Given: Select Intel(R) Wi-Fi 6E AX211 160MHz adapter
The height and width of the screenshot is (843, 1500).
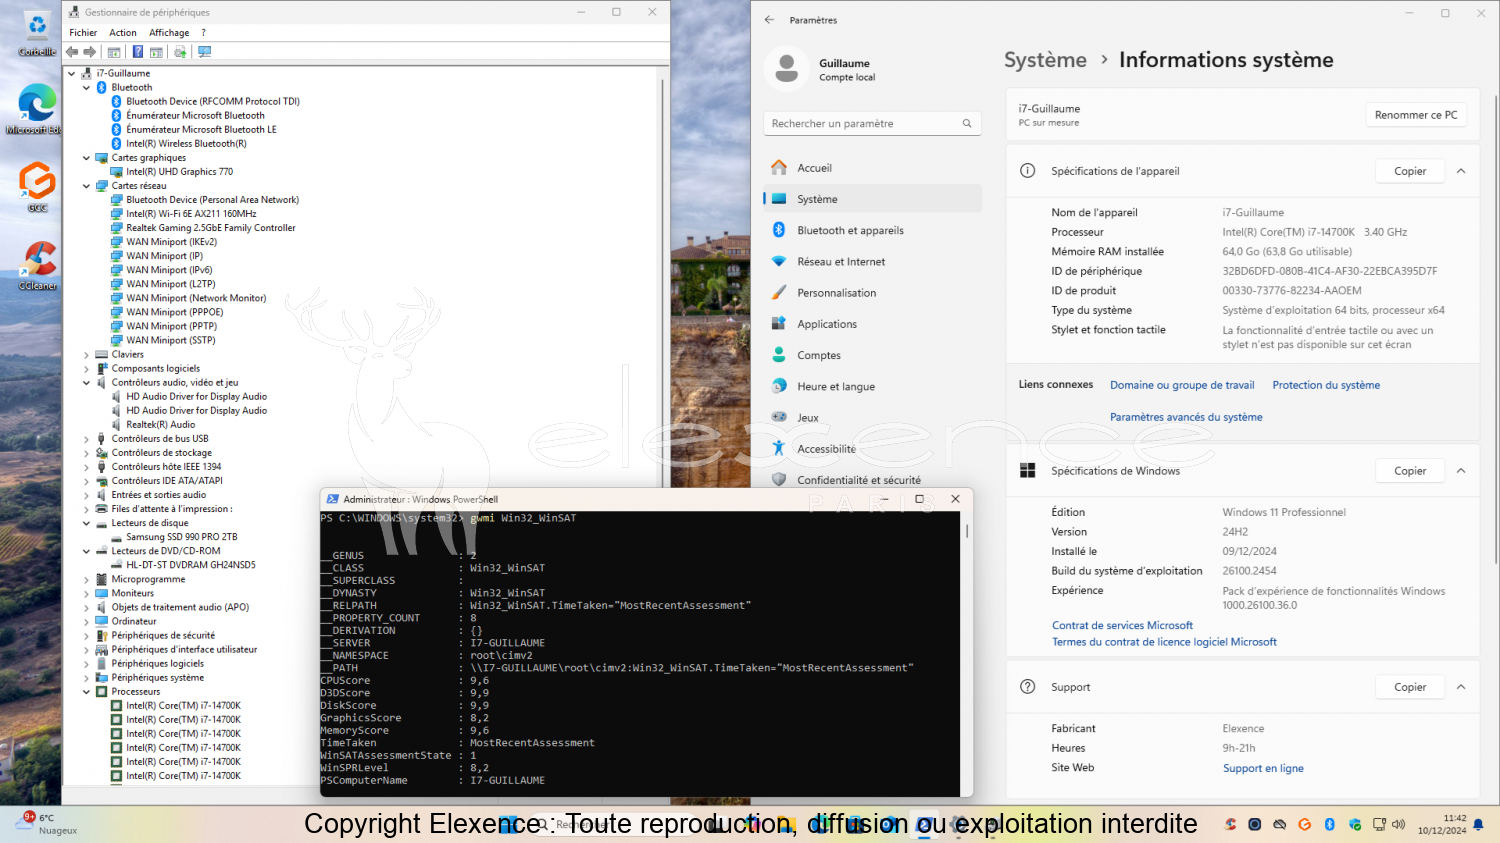Looking at the screenshot, I should tap(191, 213).
